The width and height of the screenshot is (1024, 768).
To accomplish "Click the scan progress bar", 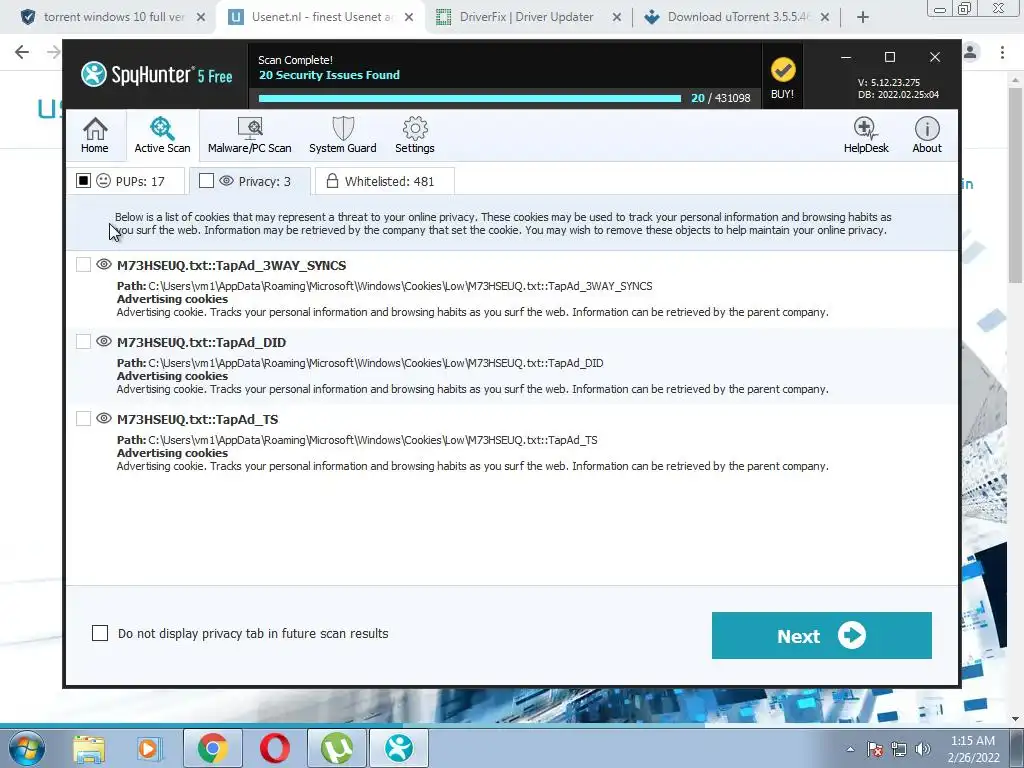I will (470, 98).
